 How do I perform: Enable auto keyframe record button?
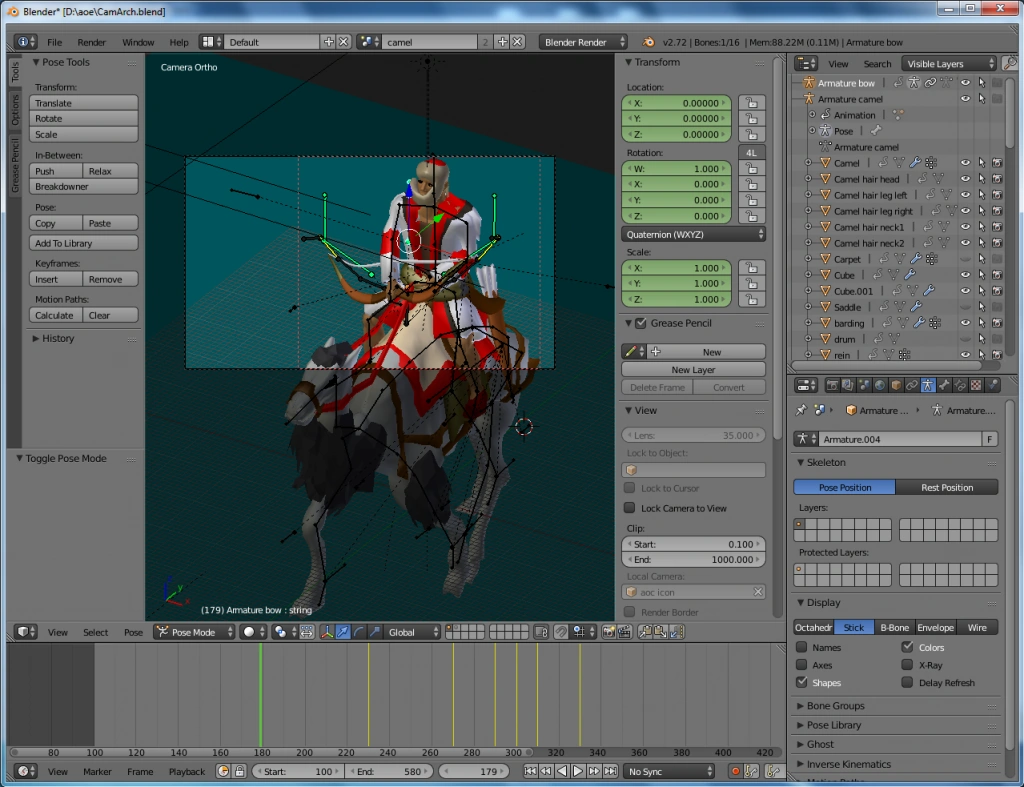[x=736, y=771]
